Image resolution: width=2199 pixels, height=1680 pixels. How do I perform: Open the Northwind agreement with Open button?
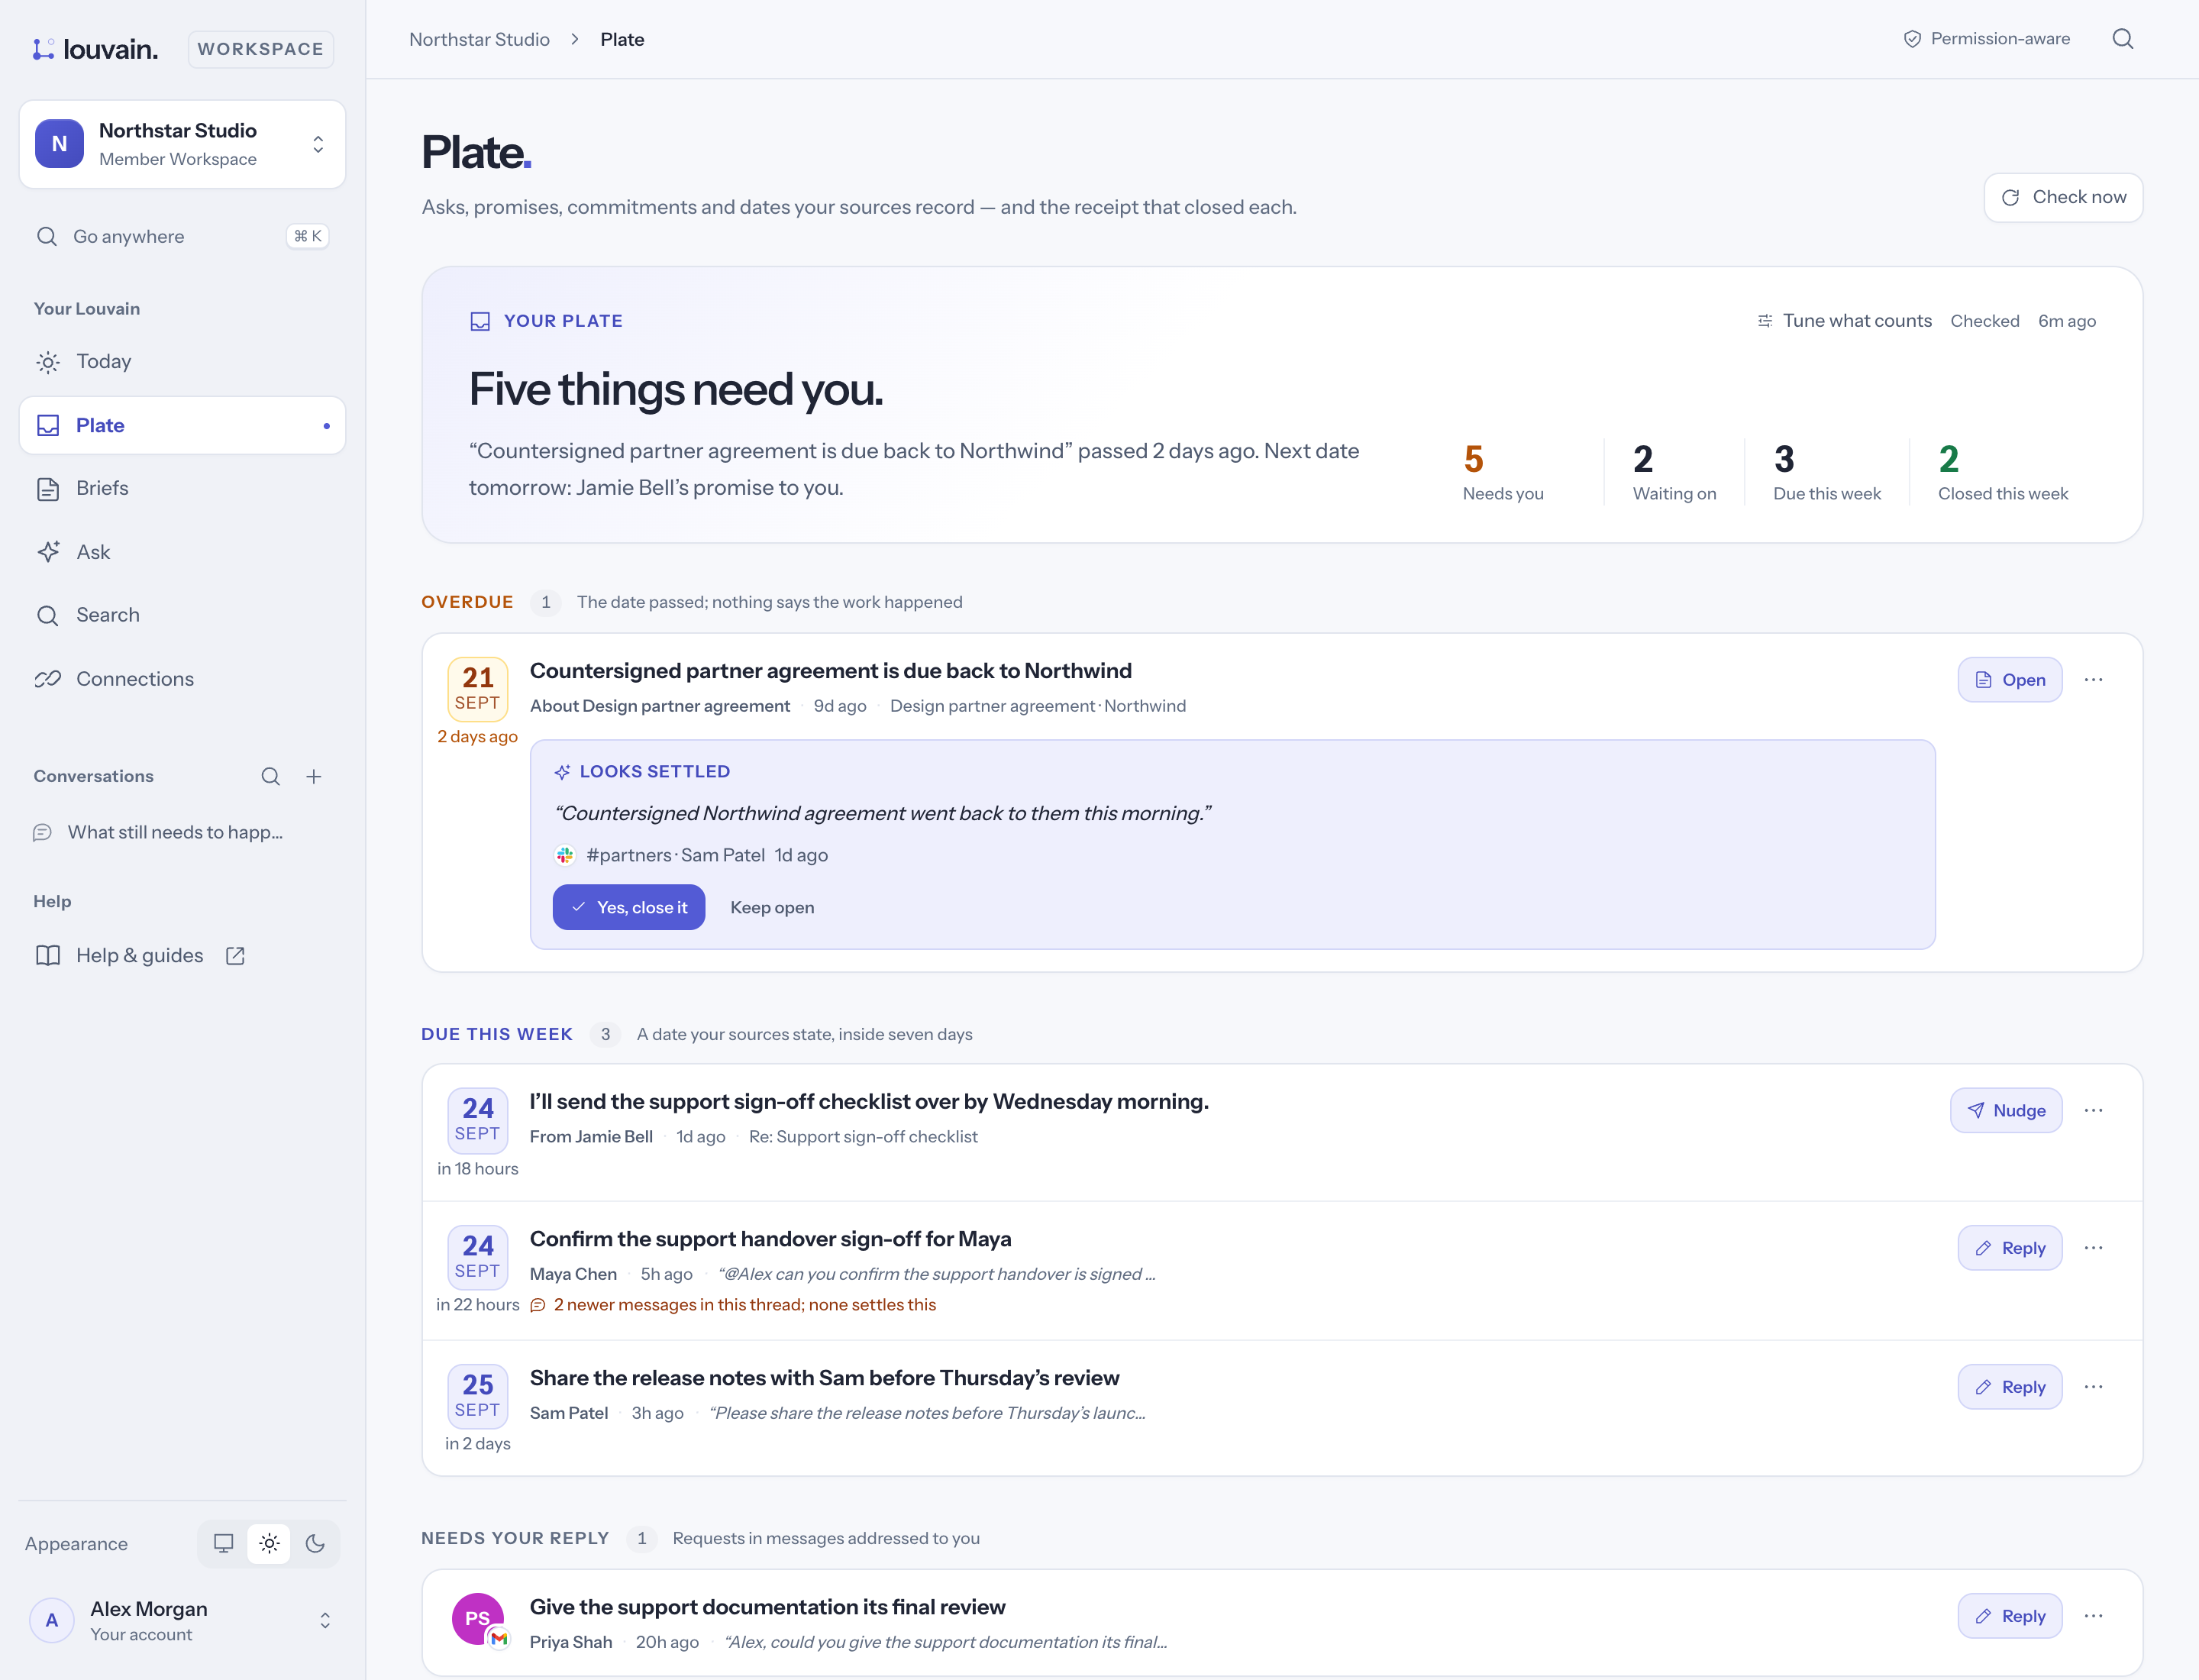point(2009,680)
